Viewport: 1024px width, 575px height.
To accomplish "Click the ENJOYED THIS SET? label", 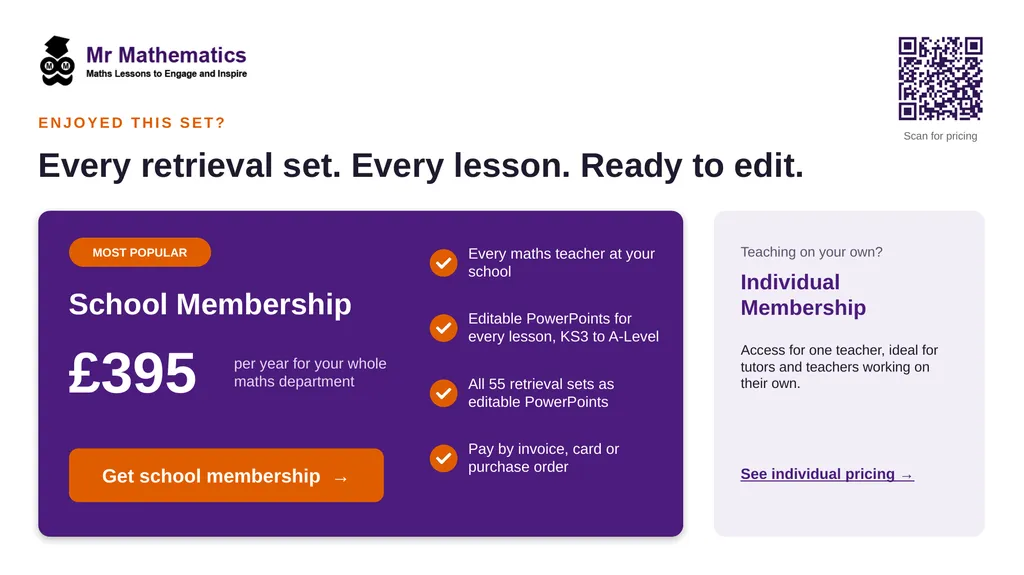I will tap(131, 123).
